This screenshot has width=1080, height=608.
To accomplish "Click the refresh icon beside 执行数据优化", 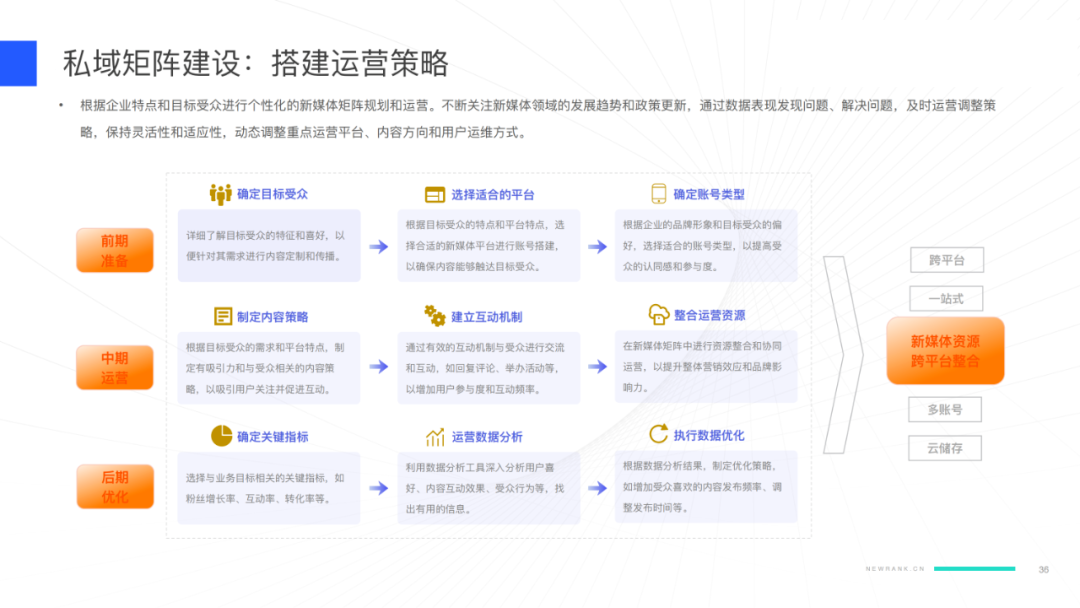I will (x=658, y=434).
